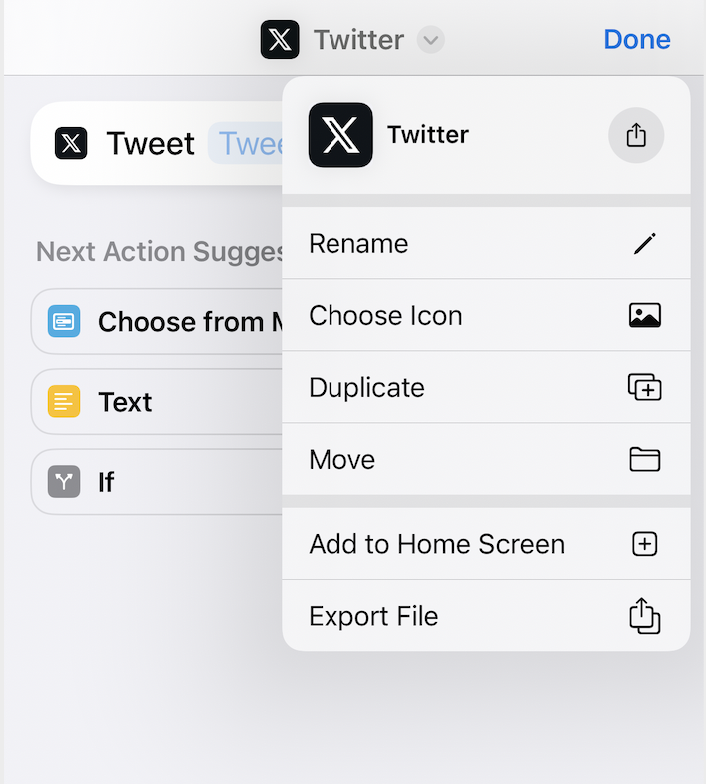Image resolution: width=706 pixels, height=784 pixels.
Task: Click the folder icon next to Move
Action: point(645,459)
